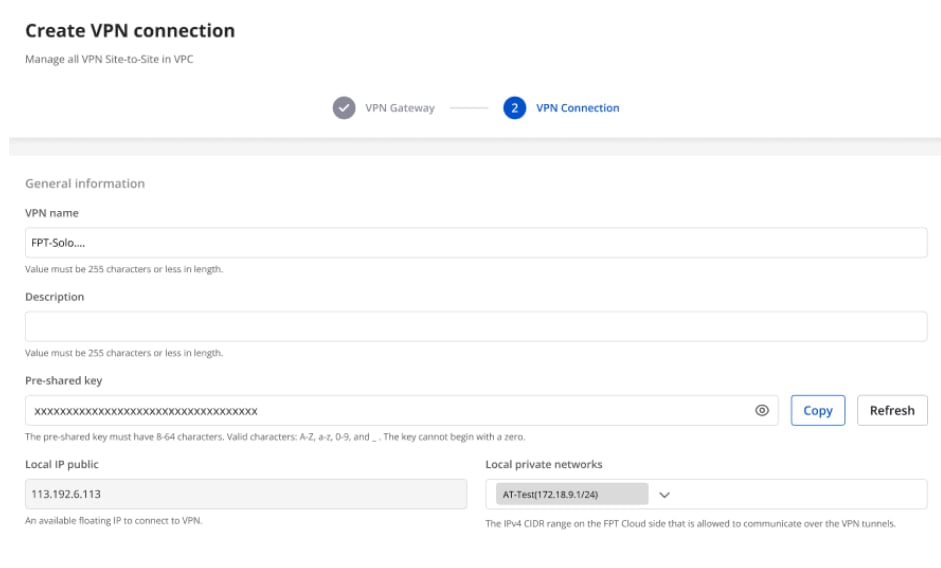Click the Local IP public label

62,465
